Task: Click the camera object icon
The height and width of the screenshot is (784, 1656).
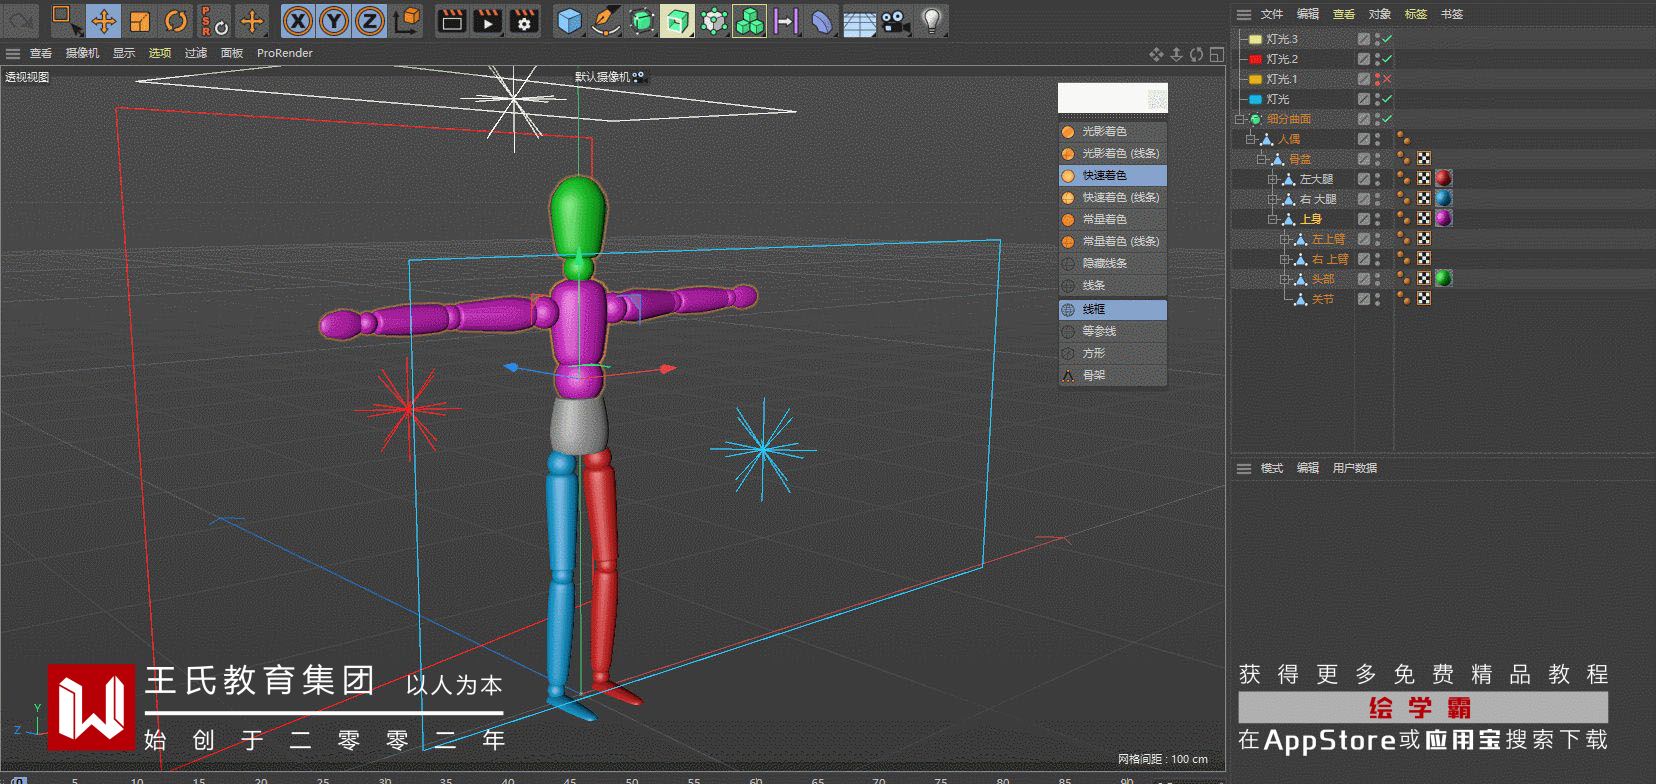Action: pyautogui.click(x=895, y=21)
